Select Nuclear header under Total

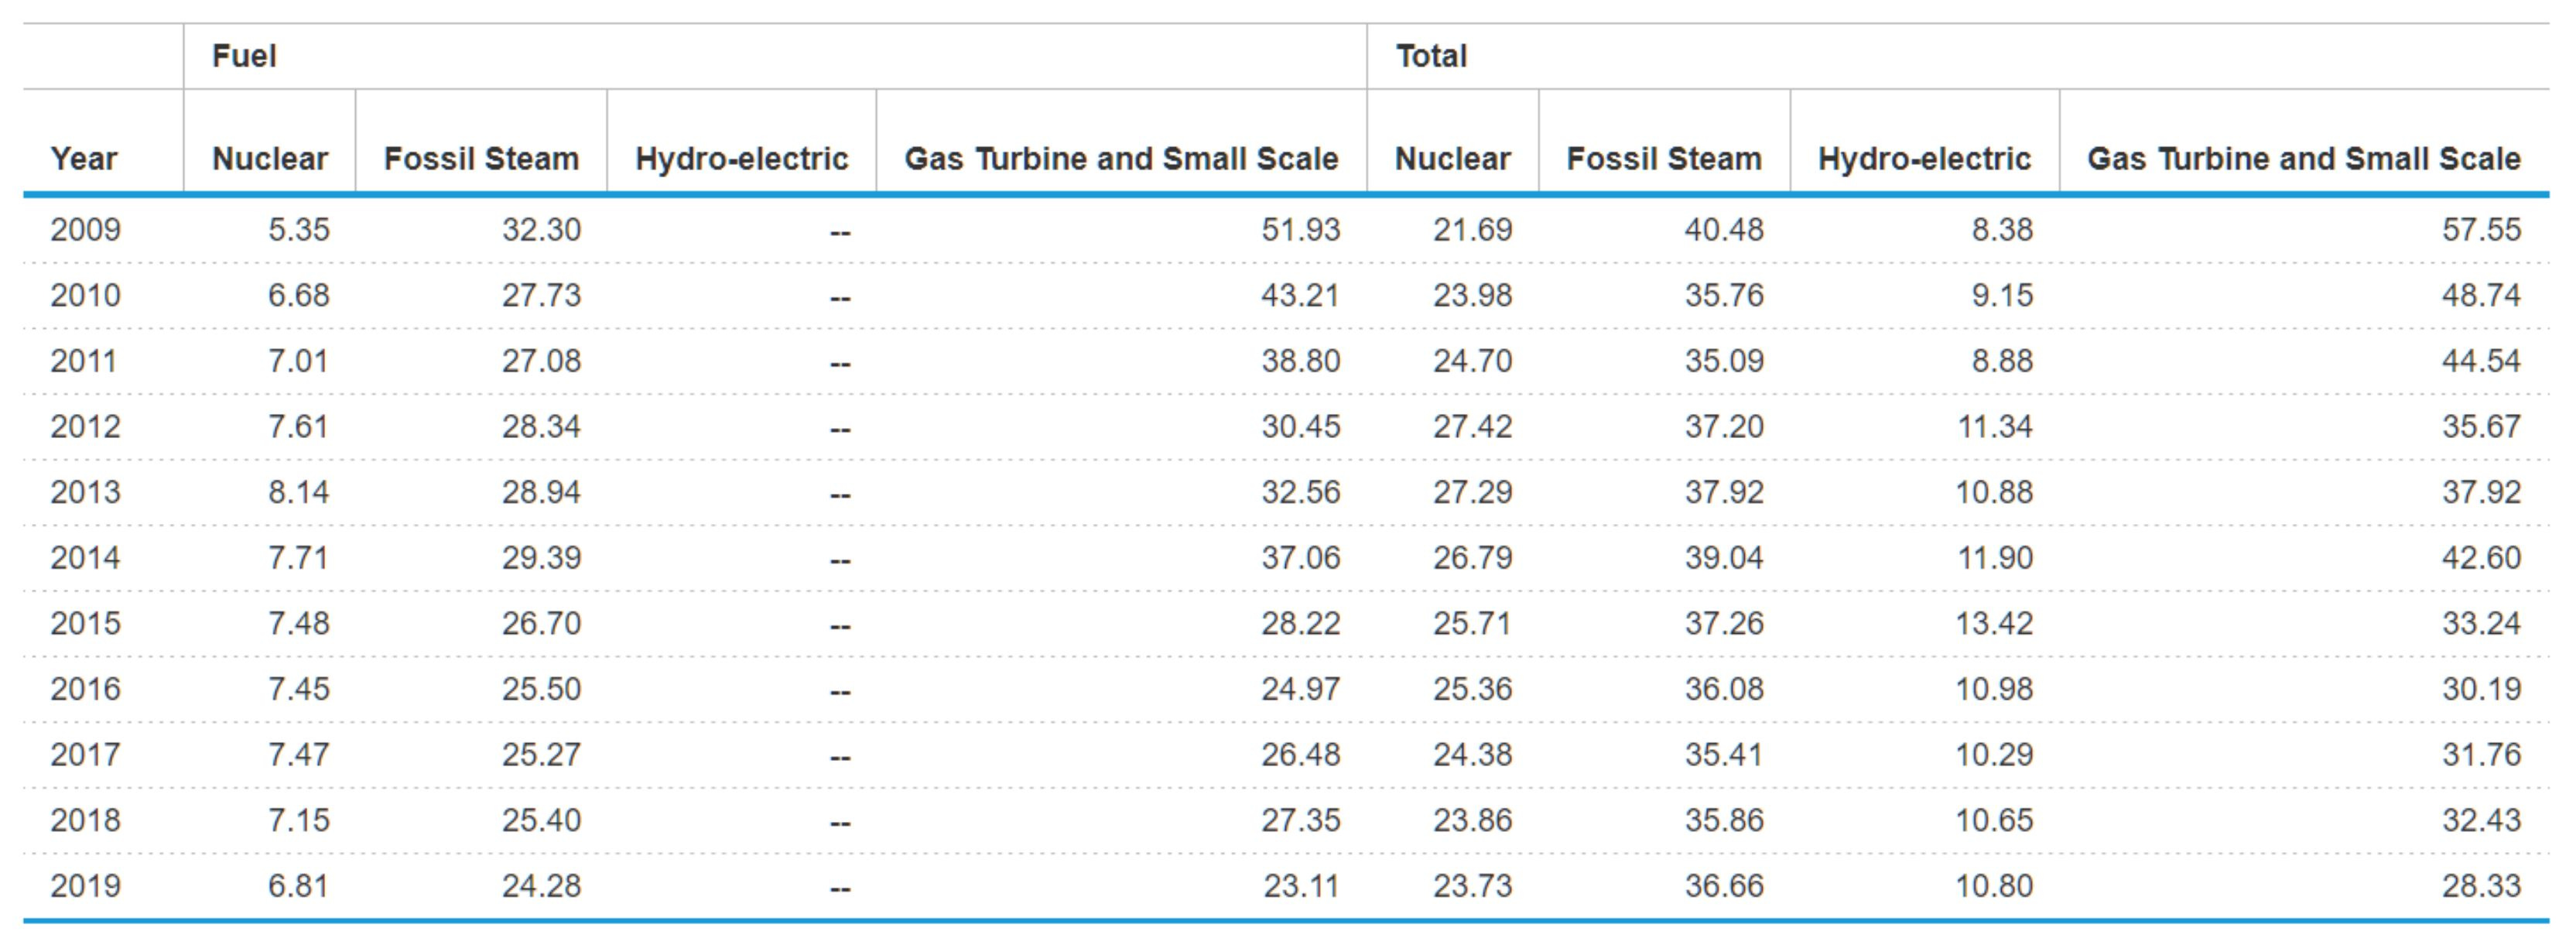coord(1452,158)
